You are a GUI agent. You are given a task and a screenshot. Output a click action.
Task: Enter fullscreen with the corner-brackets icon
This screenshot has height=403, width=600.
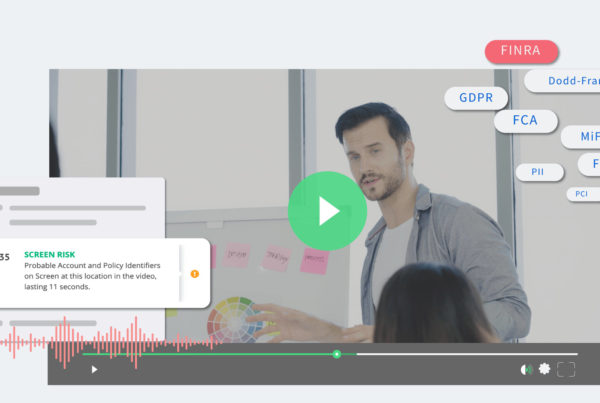[566, 370]
